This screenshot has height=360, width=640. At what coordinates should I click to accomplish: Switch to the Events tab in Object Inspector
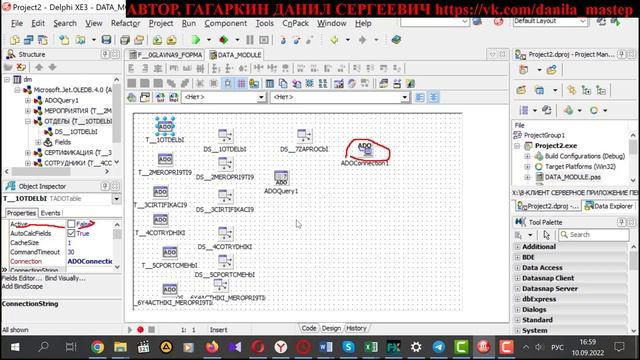[x=51, y=213]
